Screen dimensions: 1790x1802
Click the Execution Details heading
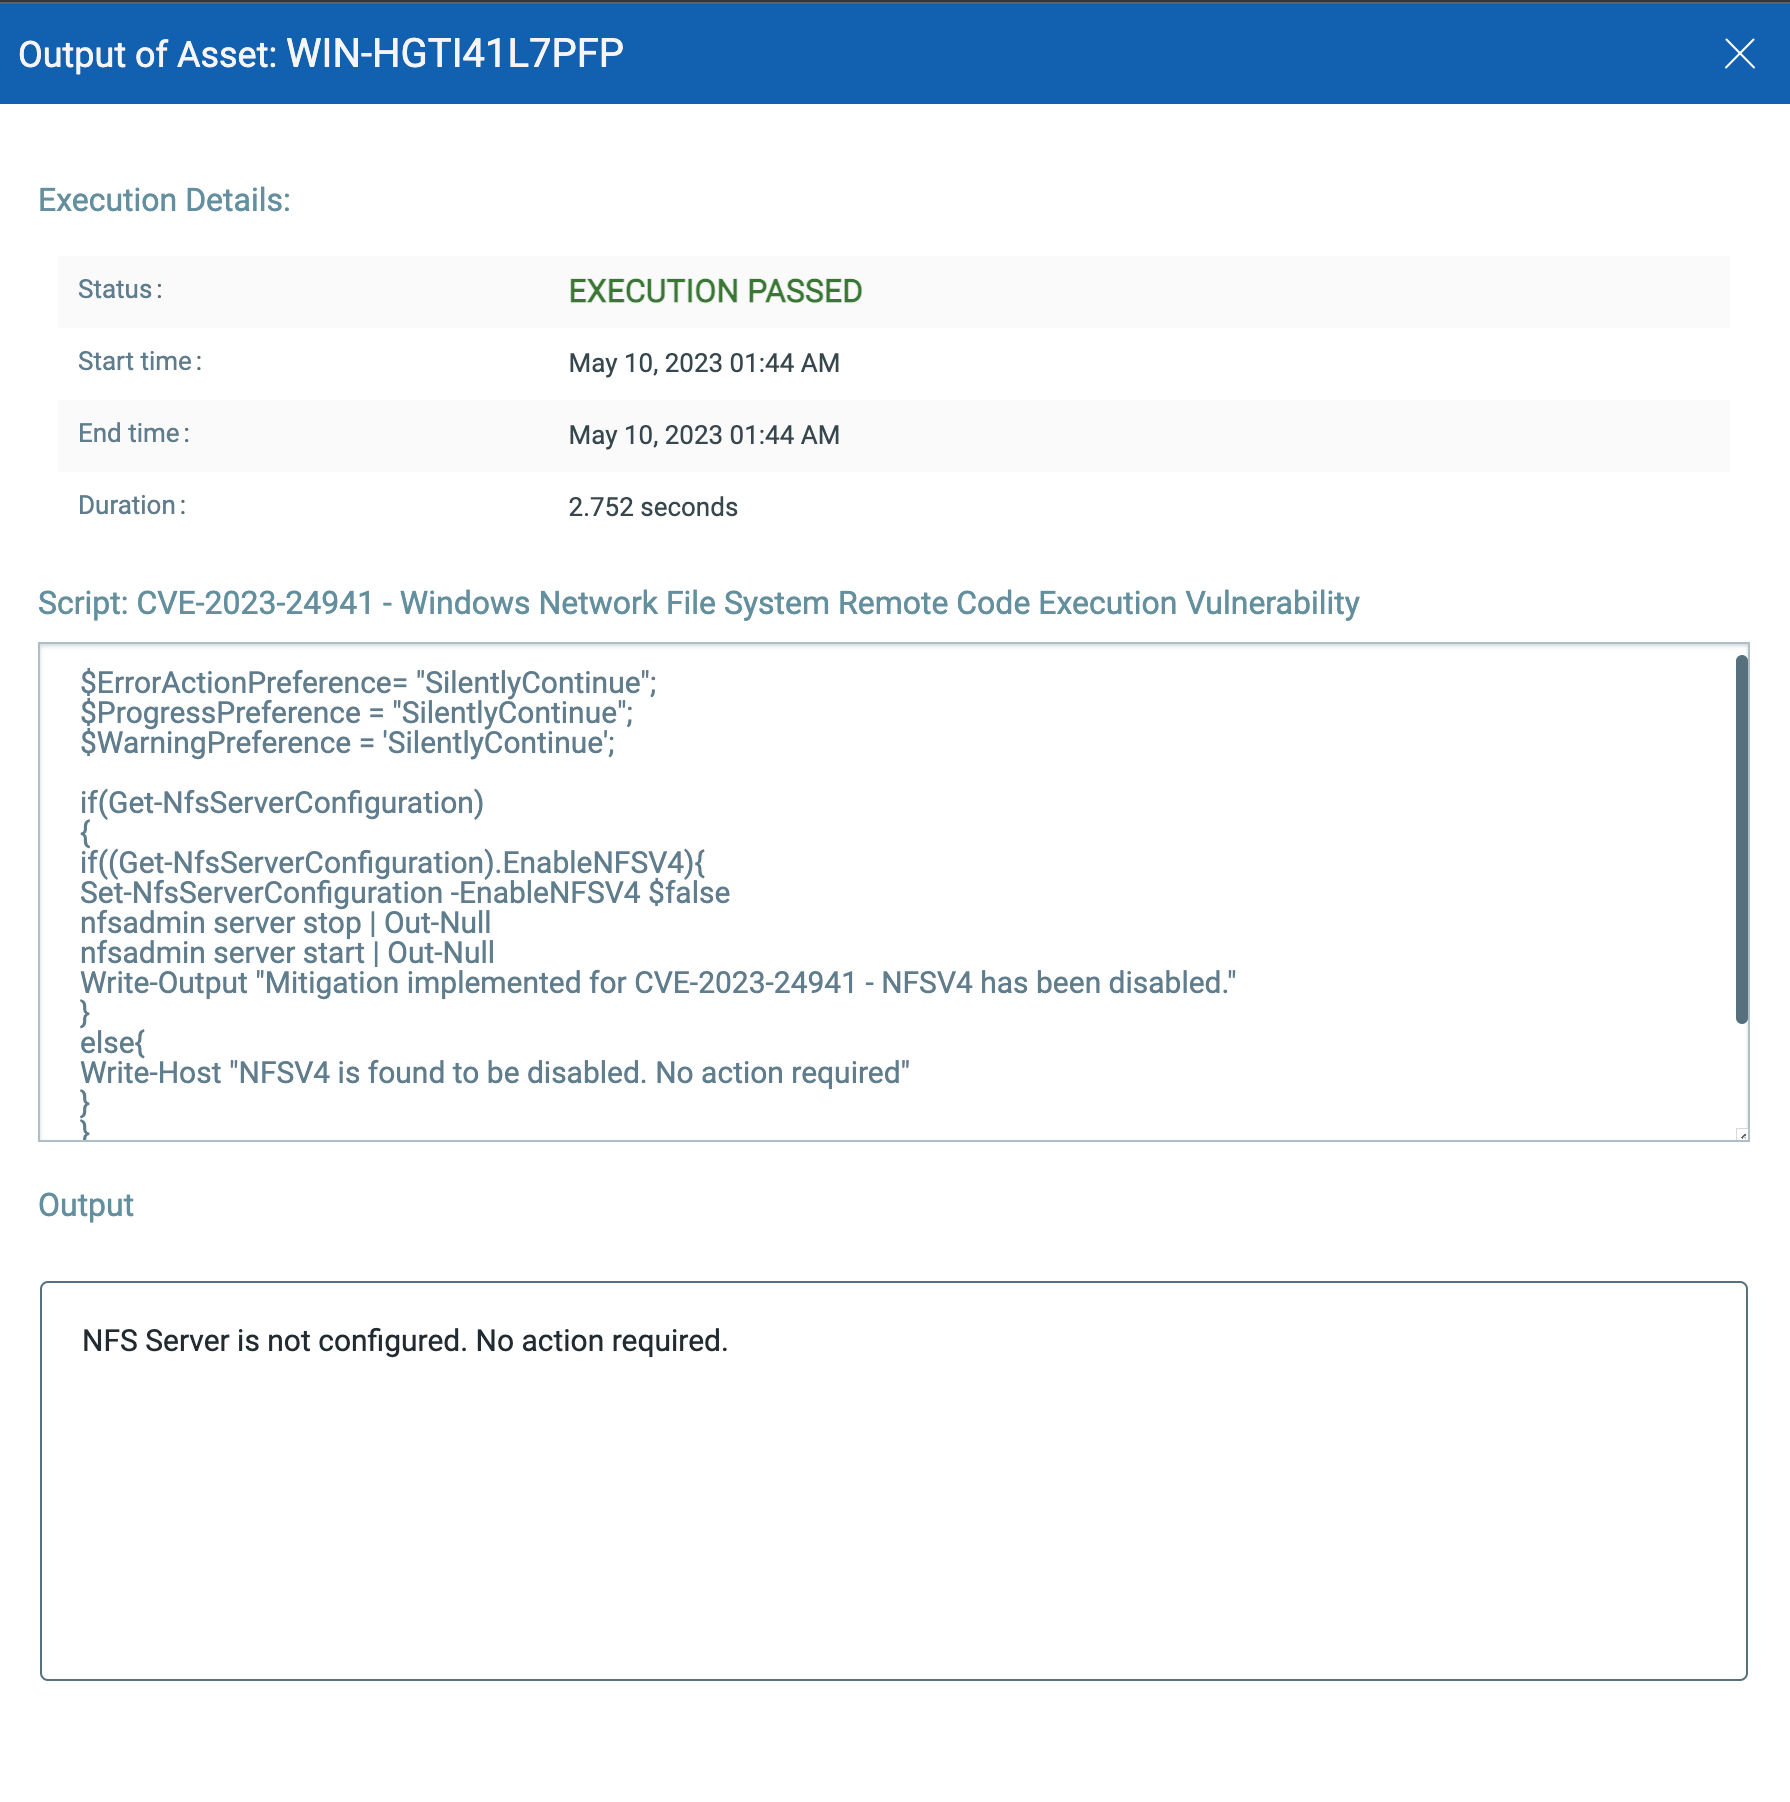pos(163,199)
